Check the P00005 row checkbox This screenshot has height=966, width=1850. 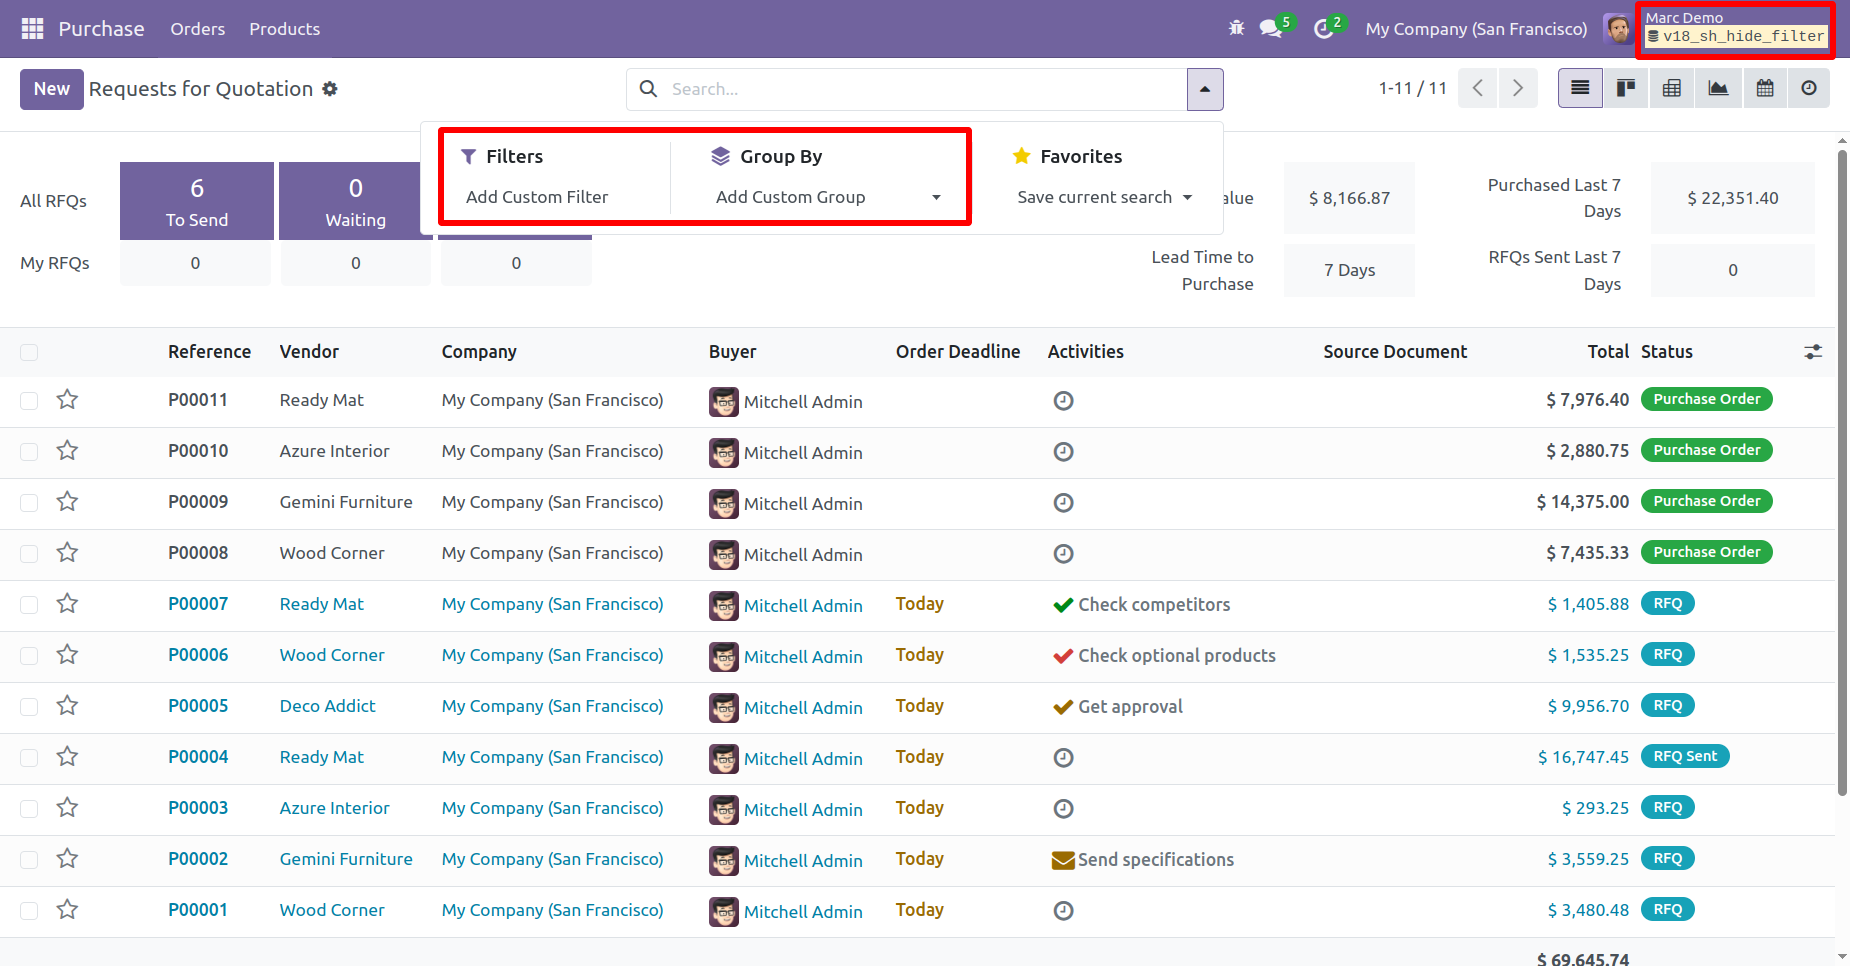tap(29, 707)
